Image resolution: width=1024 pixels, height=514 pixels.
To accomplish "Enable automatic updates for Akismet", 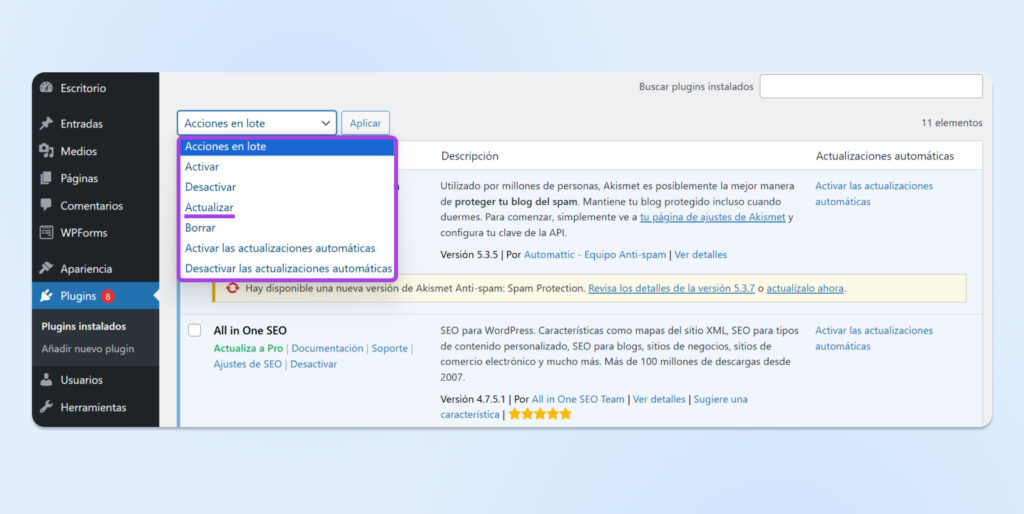I will (874, 194).
